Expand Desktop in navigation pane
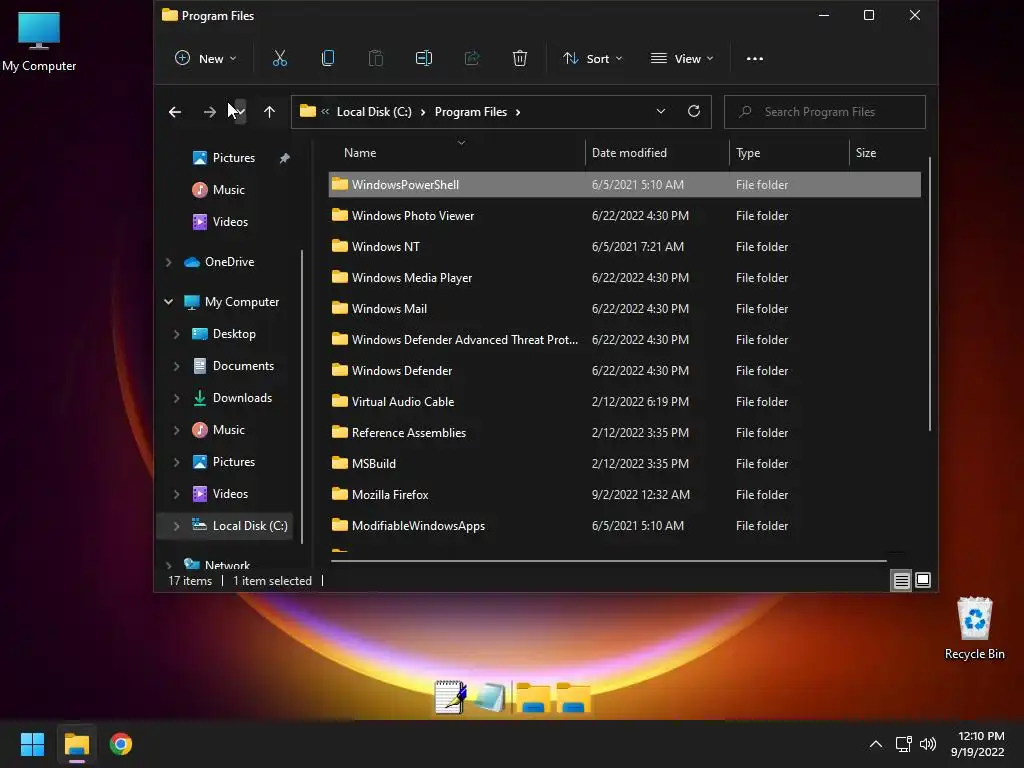The image size is (1024, 768). [176, 334]
